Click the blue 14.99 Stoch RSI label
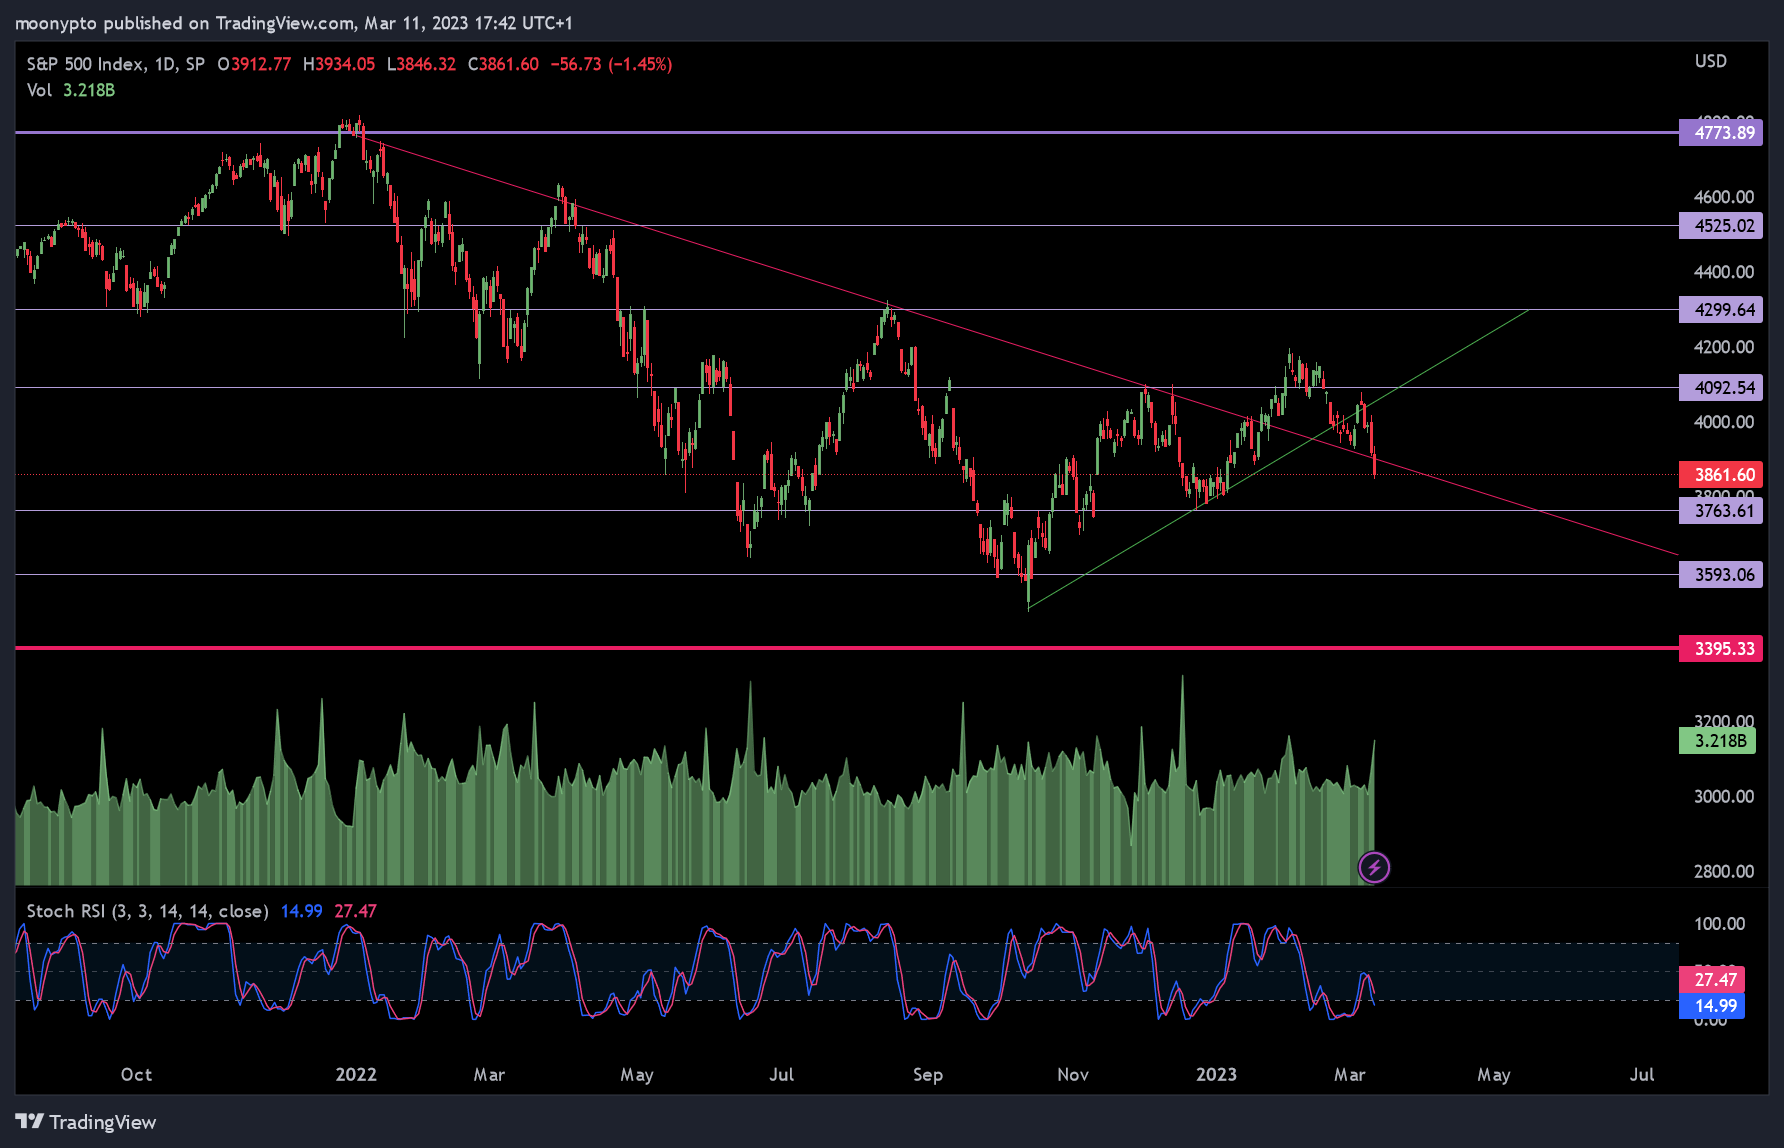Viewport: 1784px width, 1148px height. coord(1713,1006)
